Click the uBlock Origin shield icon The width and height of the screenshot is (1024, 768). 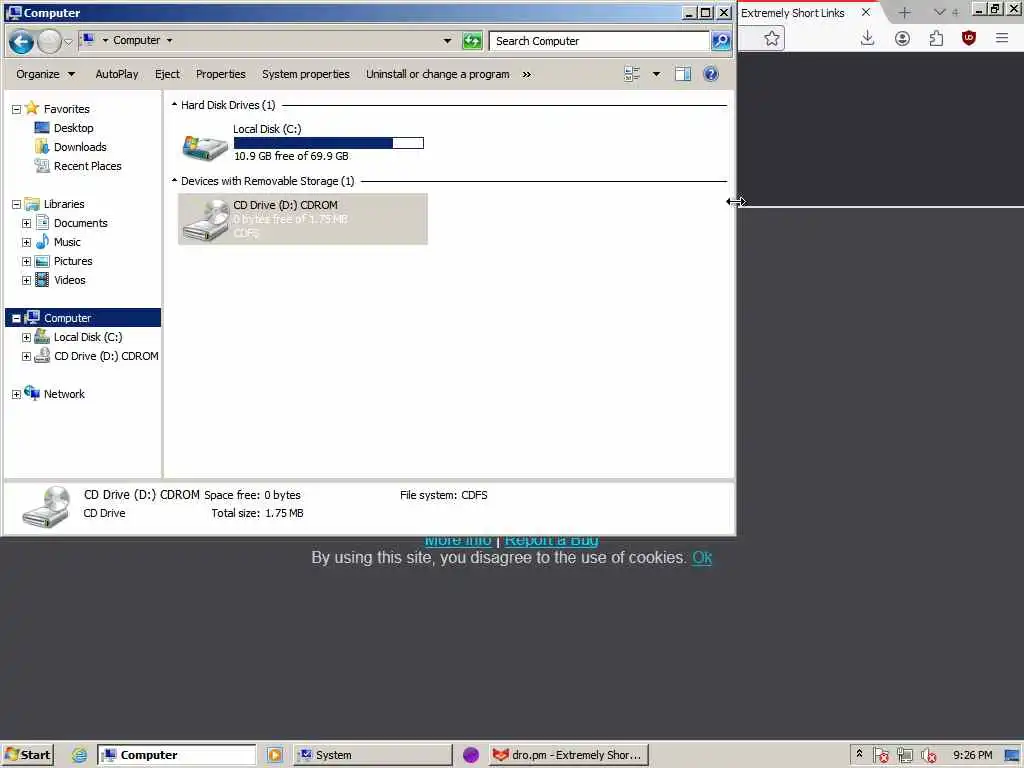968,39
